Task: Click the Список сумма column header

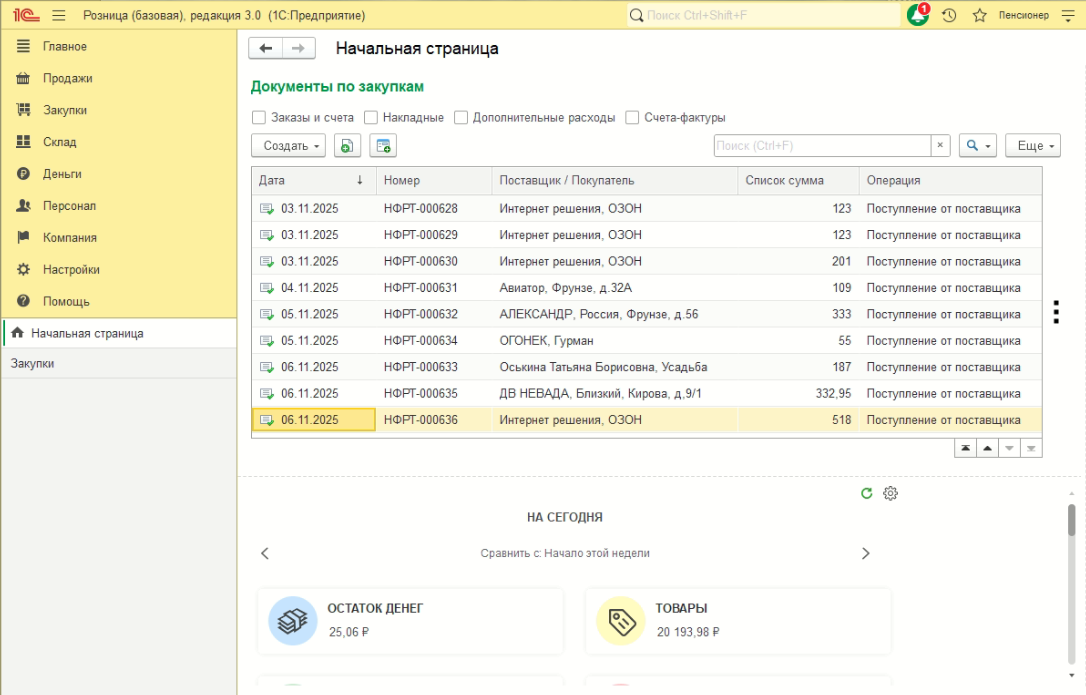Action: pyautogui.click(x=799, y=180)
